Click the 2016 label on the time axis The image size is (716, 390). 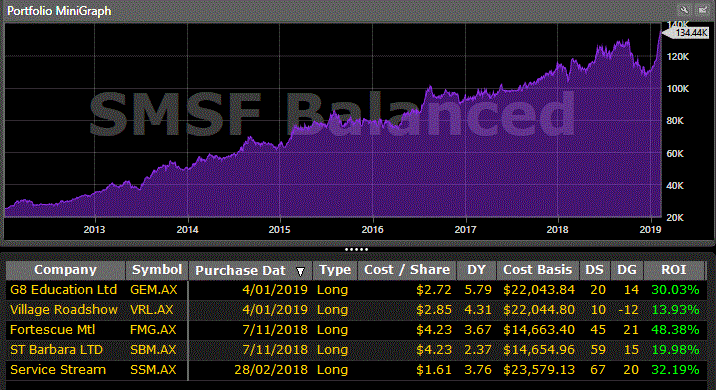click(373, 230)
